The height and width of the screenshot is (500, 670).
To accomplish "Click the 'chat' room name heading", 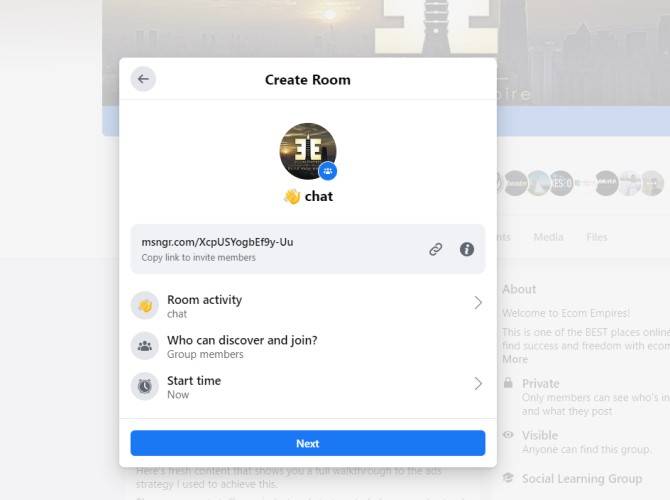I will (x=319, y=196).
